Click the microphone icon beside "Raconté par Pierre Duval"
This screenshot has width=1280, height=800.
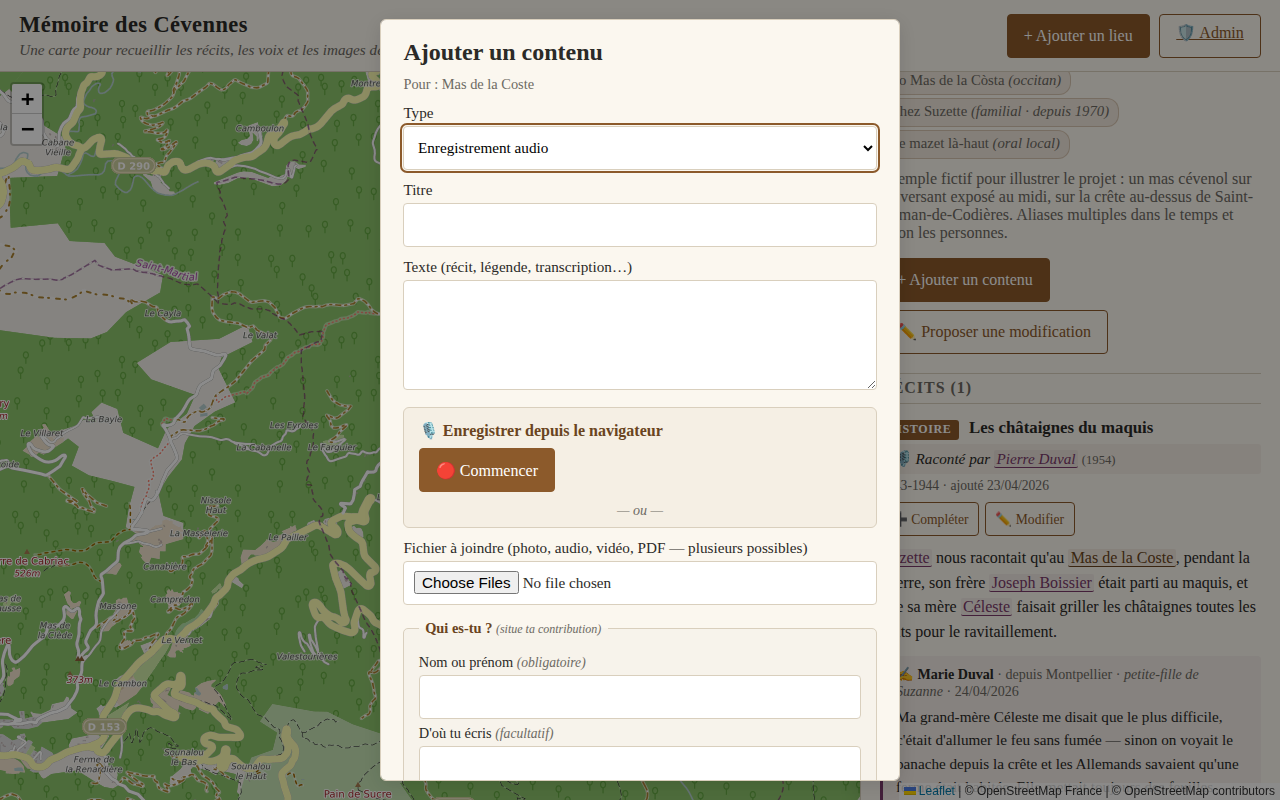click(x=903, y=459)
